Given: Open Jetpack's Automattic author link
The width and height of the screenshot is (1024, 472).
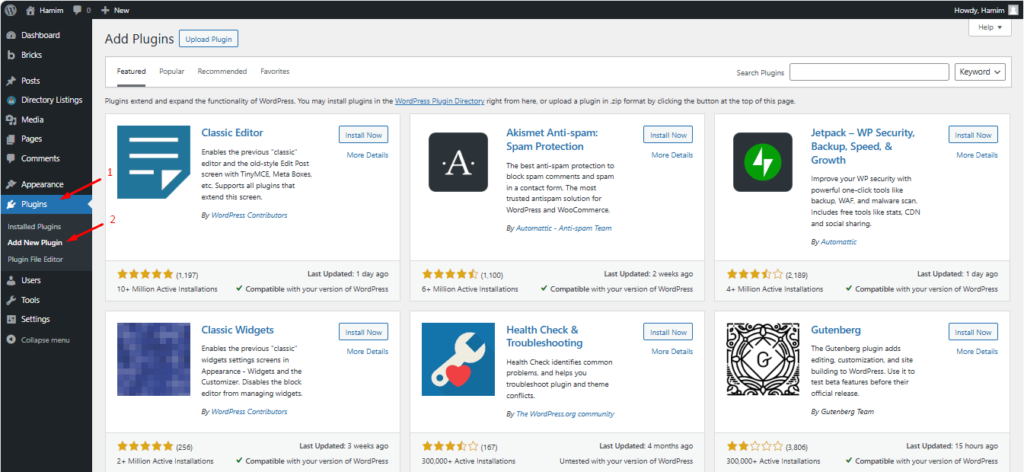Looking at the screenshot, I should point(839,242).
